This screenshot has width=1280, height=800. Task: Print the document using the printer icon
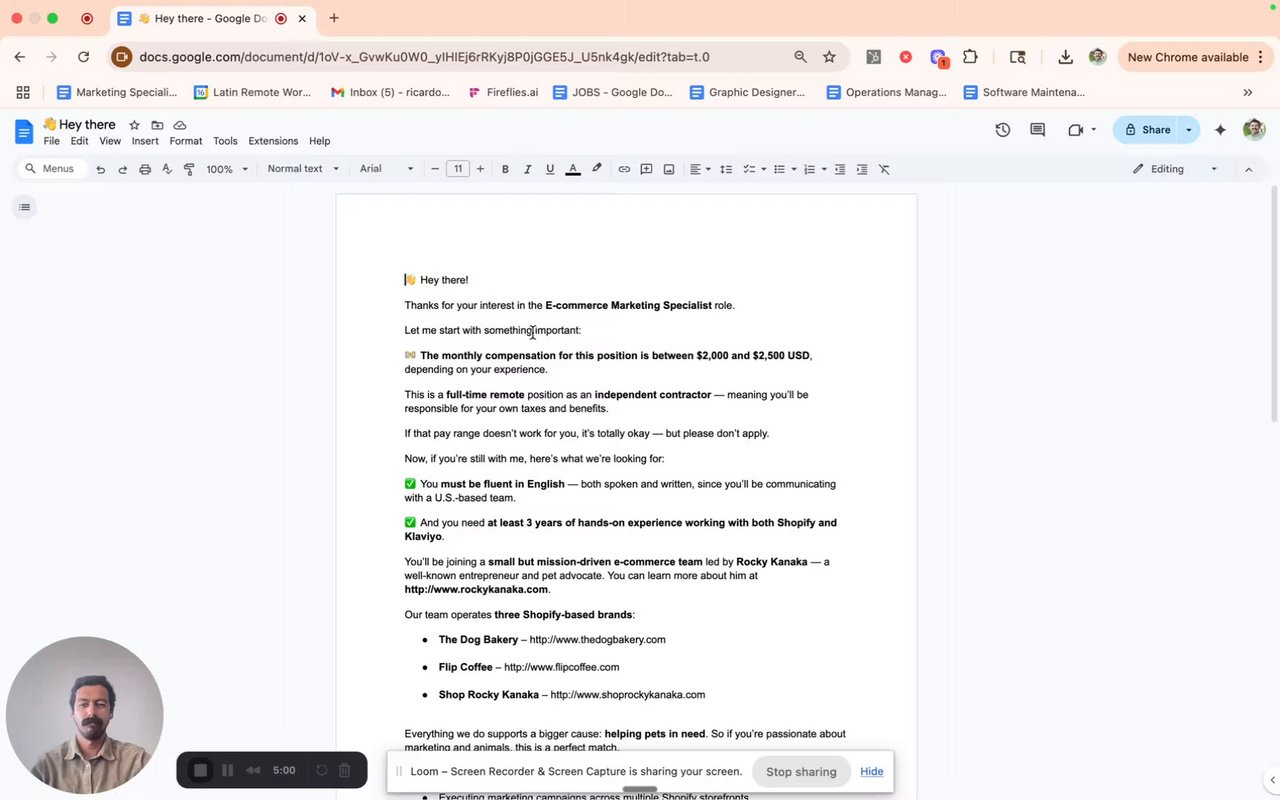pos(145,169)
